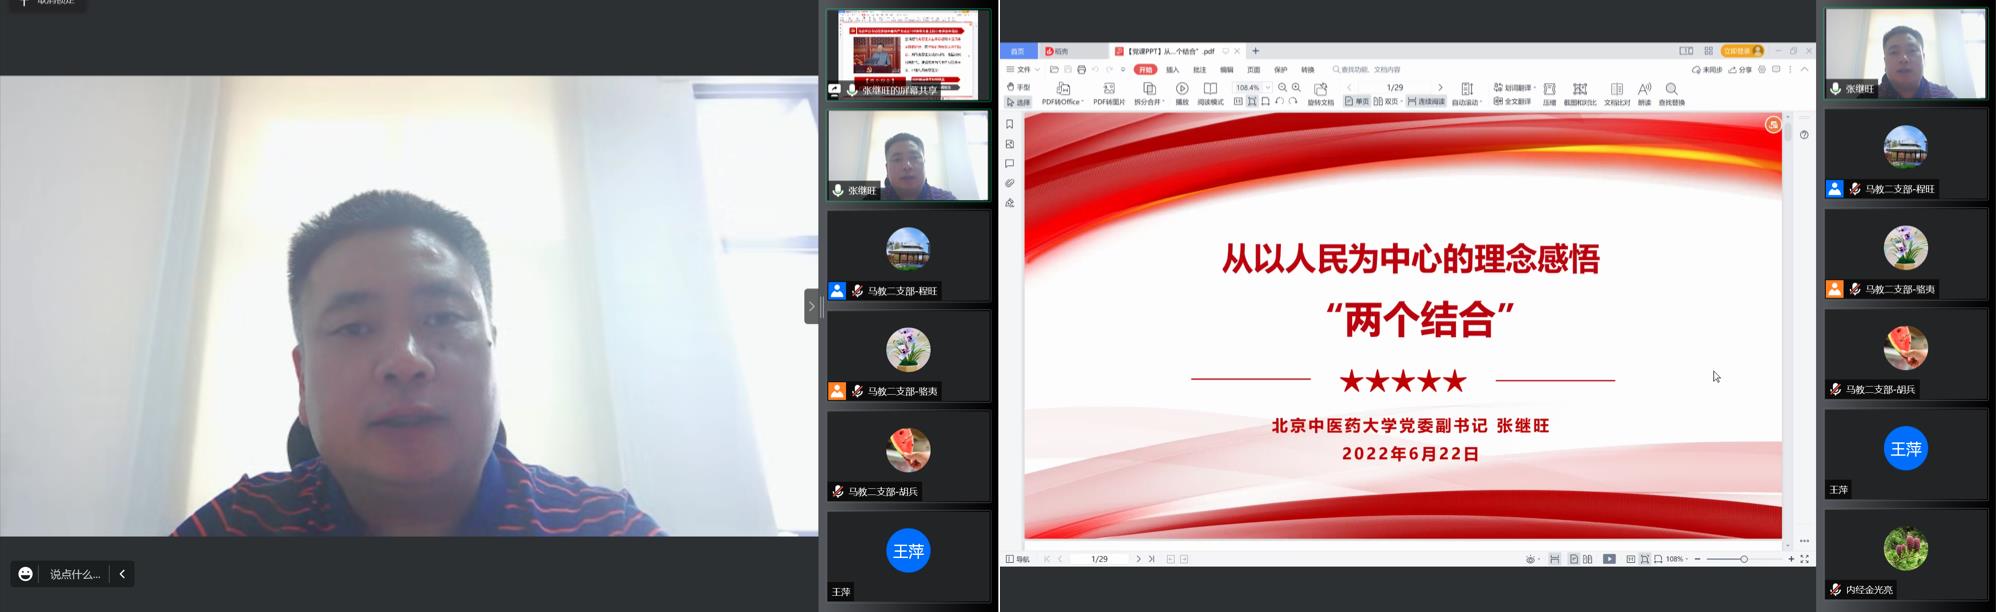Click the print icon in quick toolbar
This screenshot has height=612, width=1996.
pos(1081,70)
